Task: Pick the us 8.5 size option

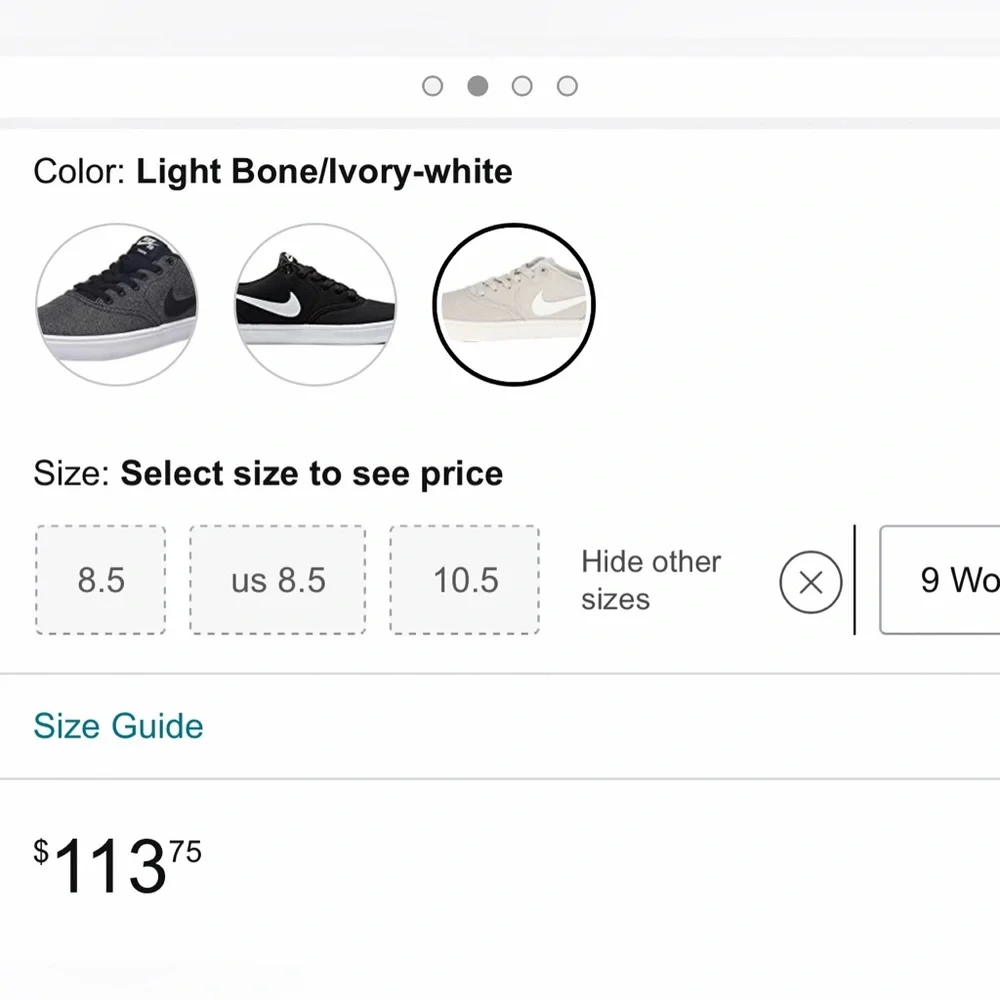Action: pos(278,580)
